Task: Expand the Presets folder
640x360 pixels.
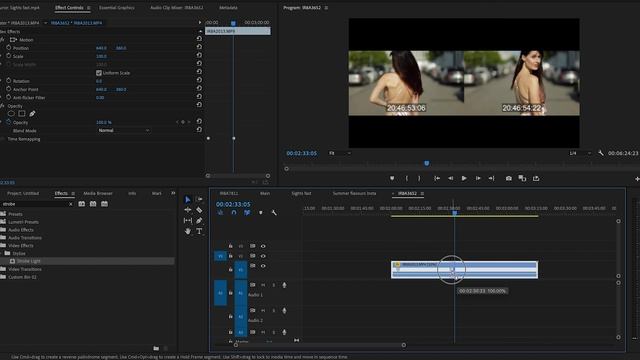Action: pos(3,214)
